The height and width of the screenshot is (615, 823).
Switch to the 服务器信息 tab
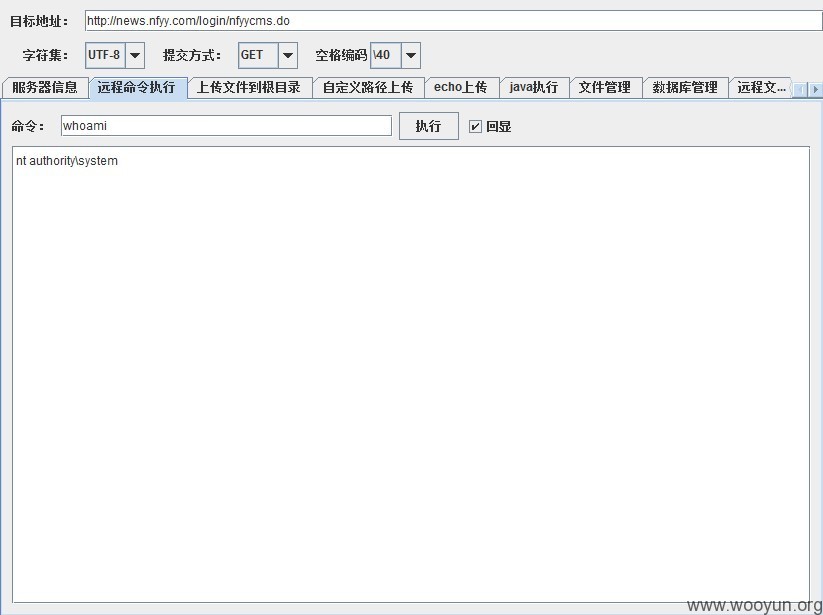coord(45,88)
